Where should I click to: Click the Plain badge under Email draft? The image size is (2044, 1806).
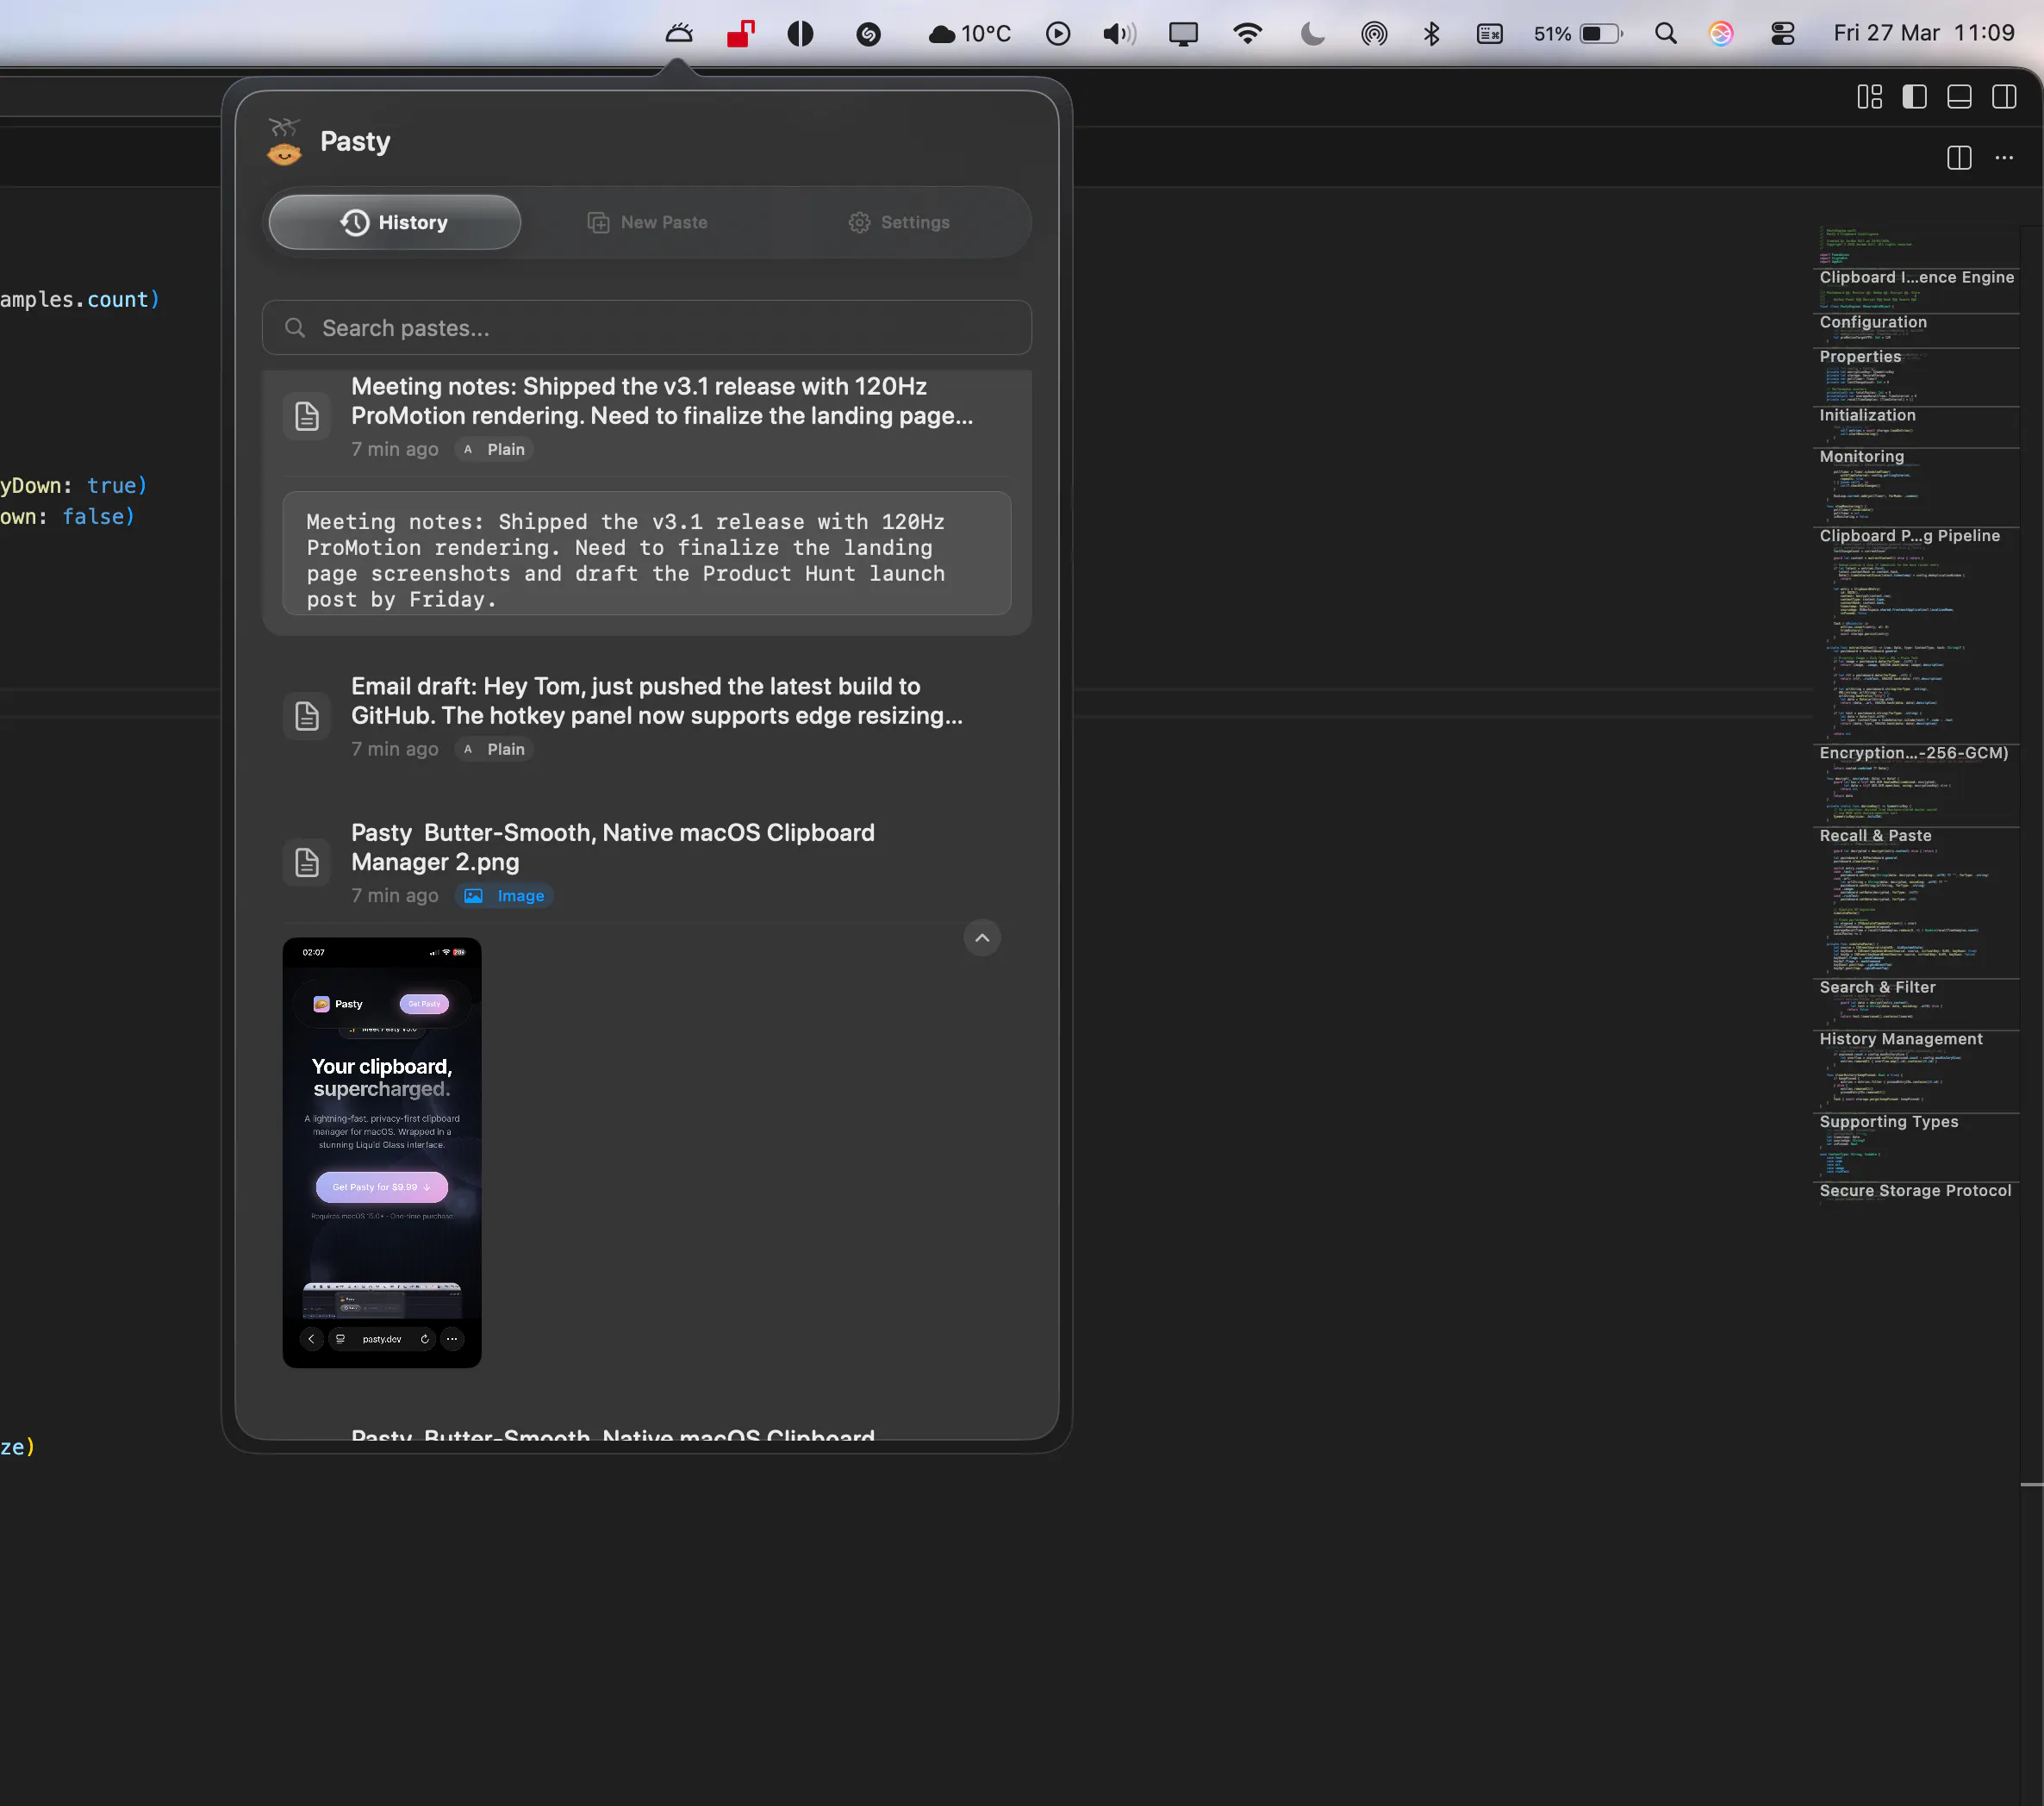click(495, 750)
